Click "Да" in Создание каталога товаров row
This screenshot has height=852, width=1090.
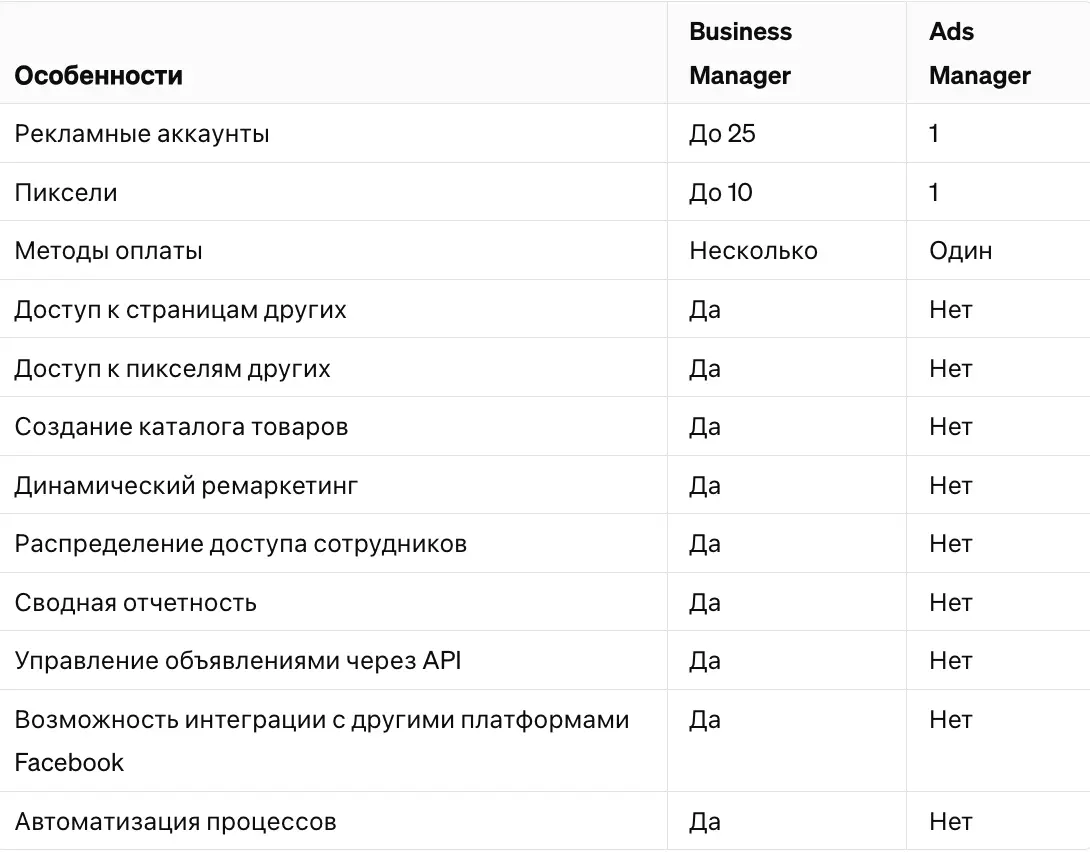point(705,427)
